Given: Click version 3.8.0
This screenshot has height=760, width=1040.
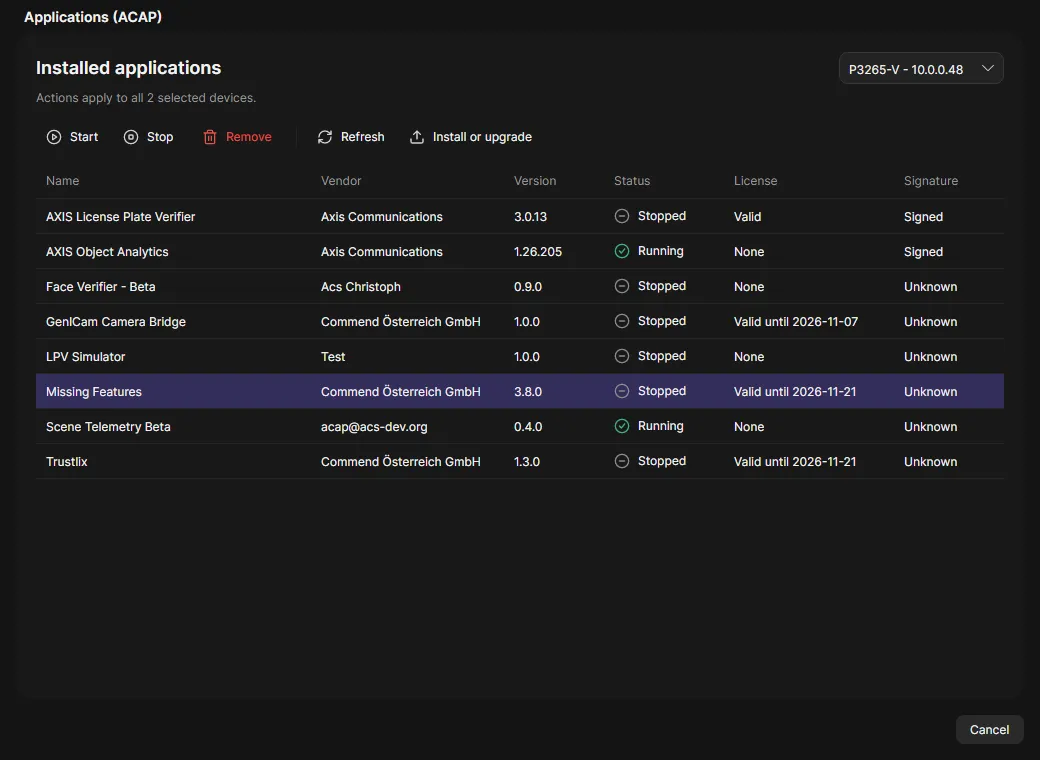Looking at the screenshot, I should (528, 392).
